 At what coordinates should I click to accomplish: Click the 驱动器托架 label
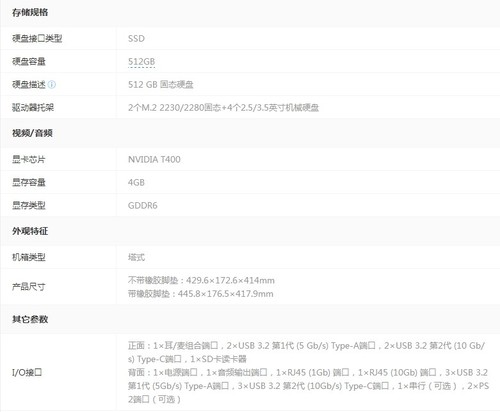pos(33,108)
